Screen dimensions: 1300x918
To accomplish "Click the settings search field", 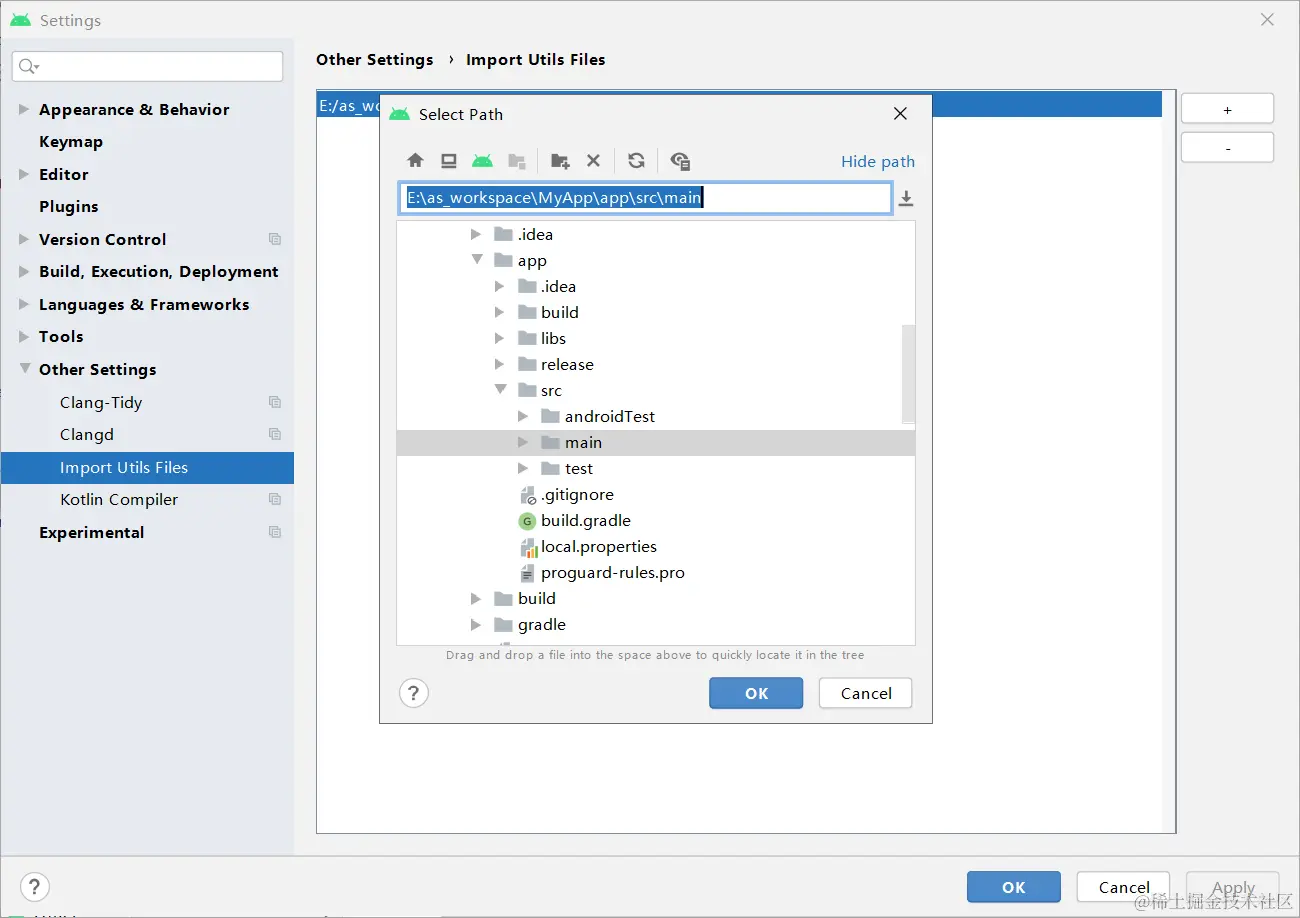I will pos(148,67).
